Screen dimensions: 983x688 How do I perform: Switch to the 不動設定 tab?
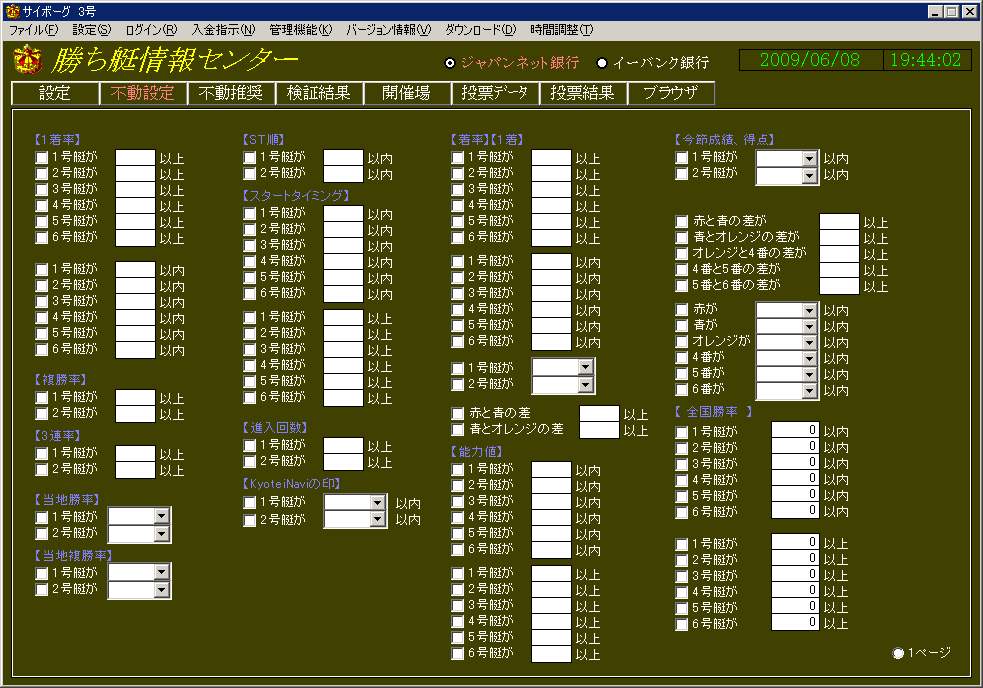click(143, 93)
